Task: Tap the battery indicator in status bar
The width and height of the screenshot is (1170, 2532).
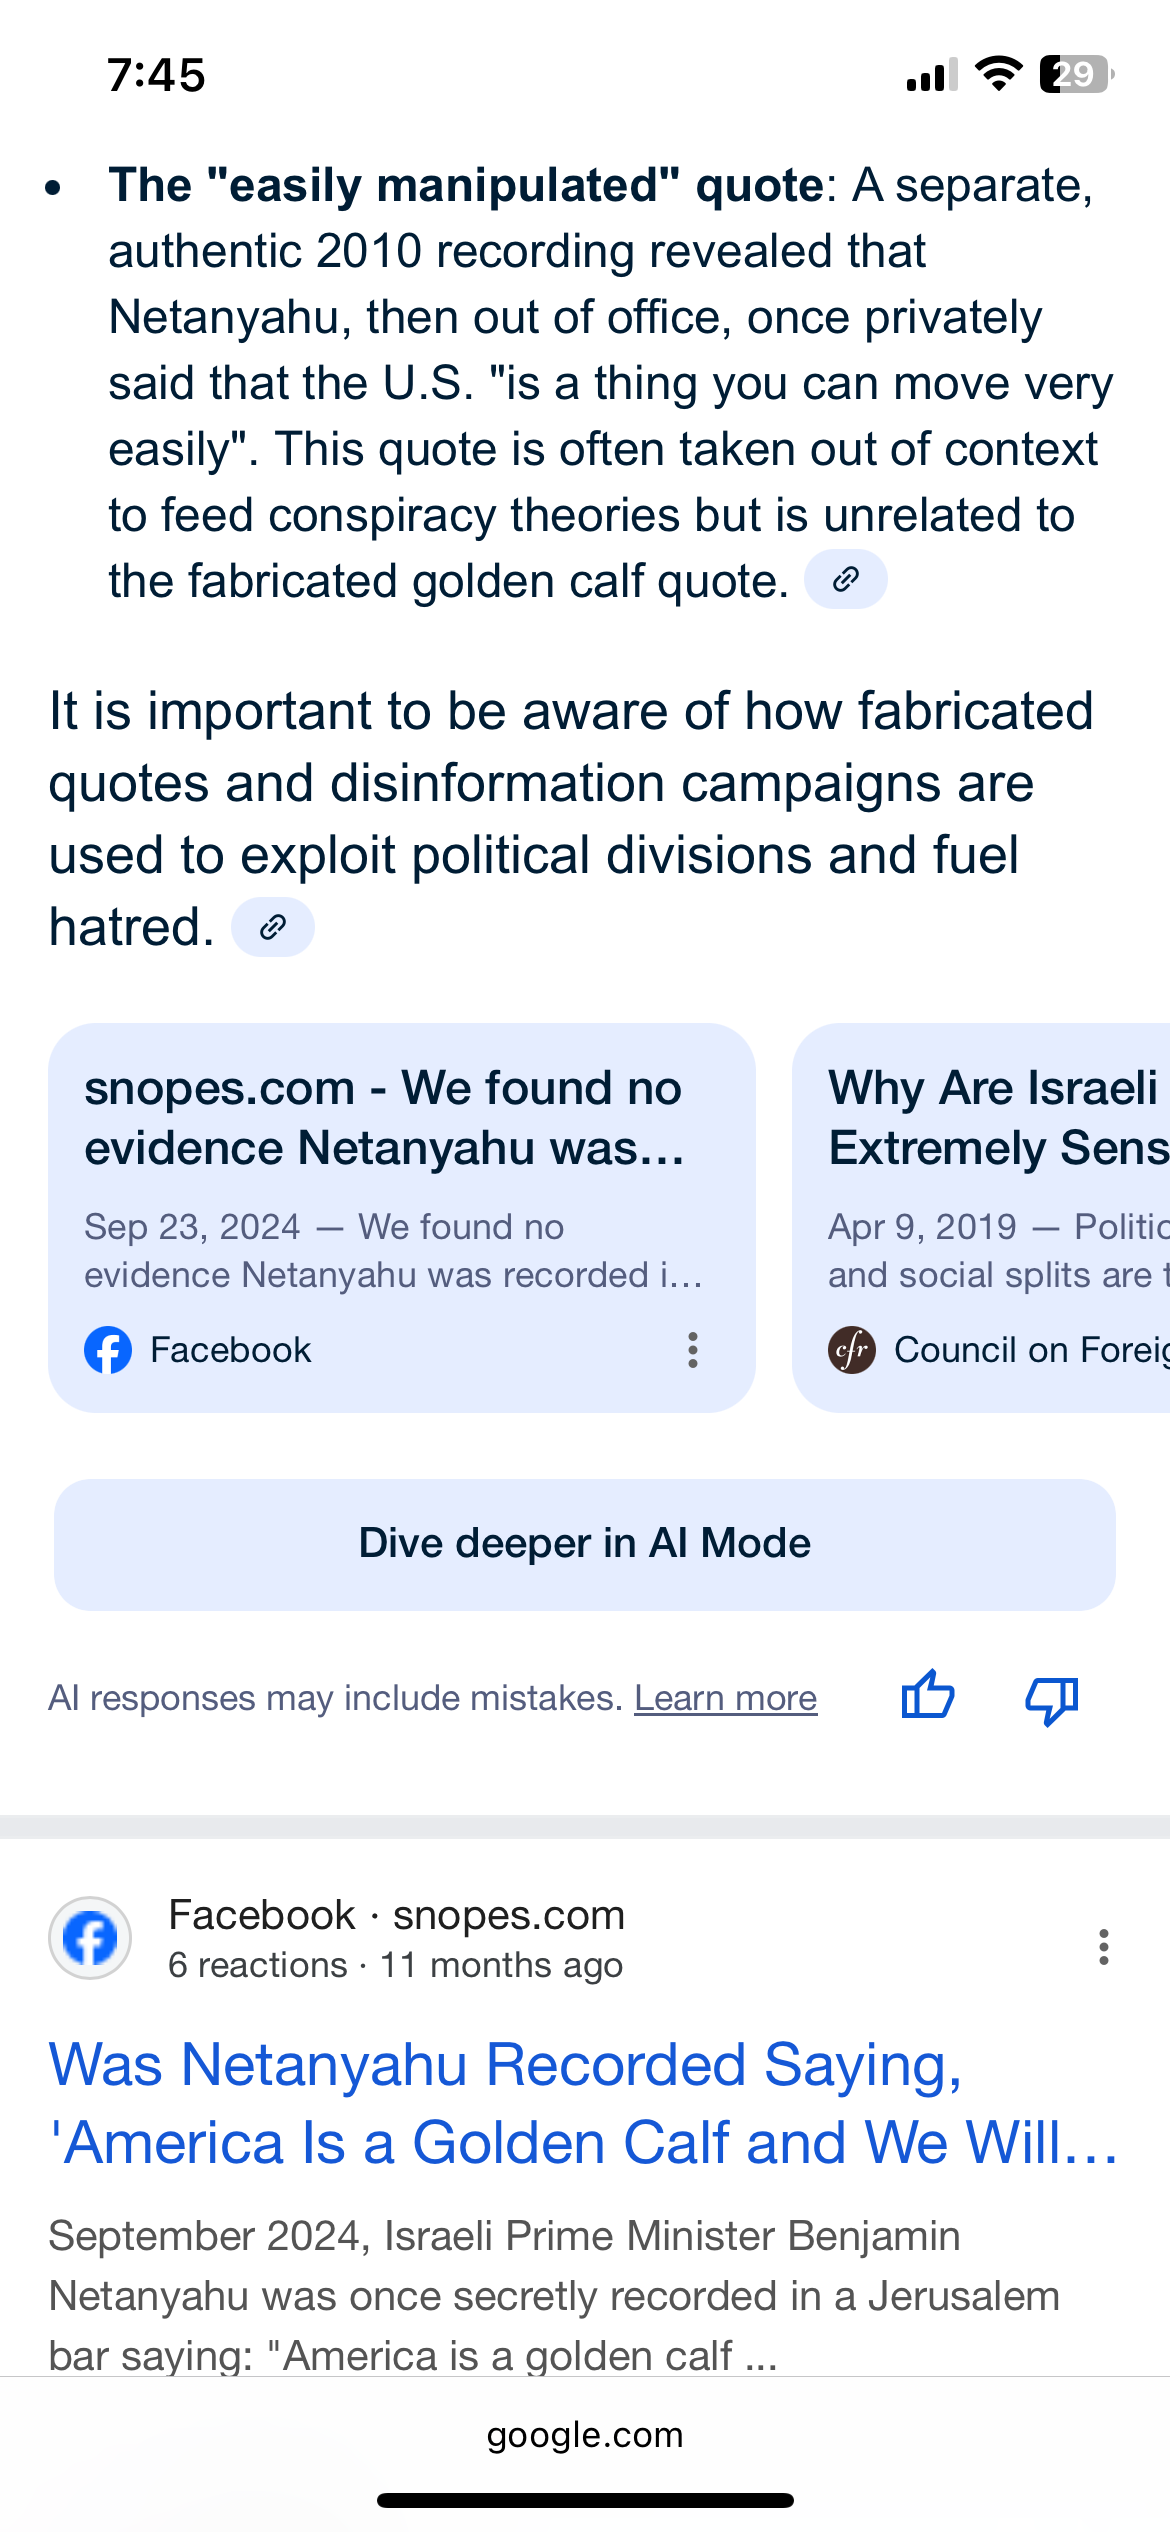Action: [x=1076, y=74]
